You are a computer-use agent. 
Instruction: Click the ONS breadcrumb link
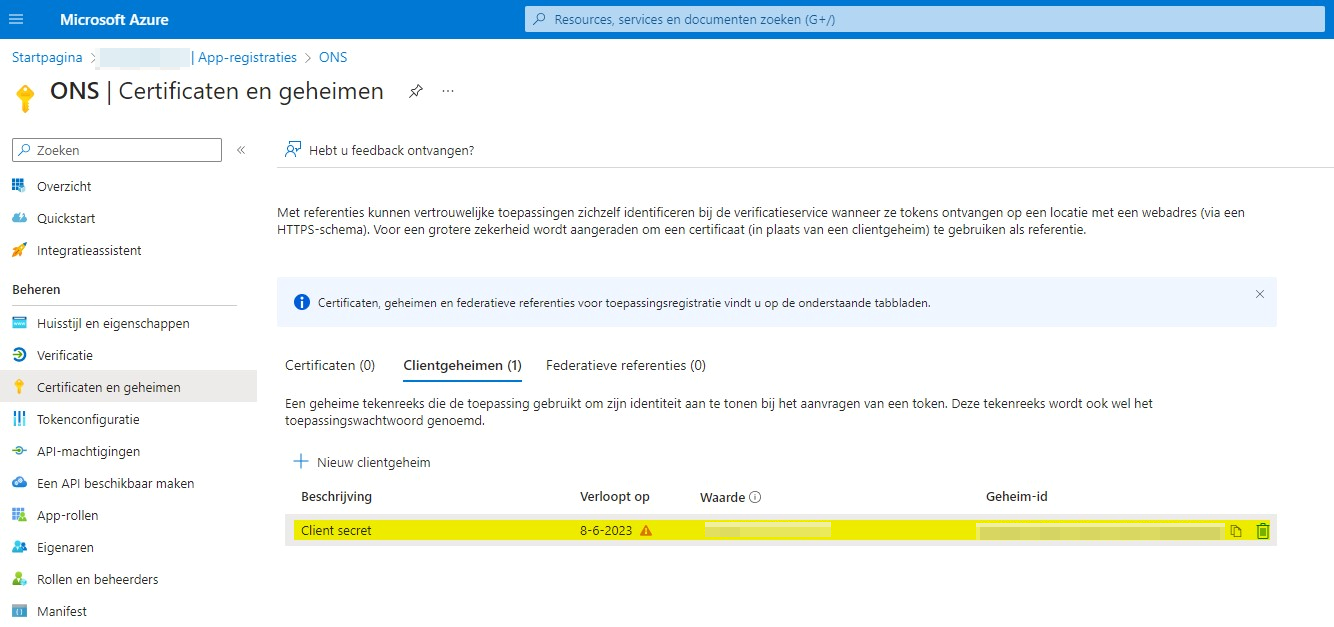333,57
